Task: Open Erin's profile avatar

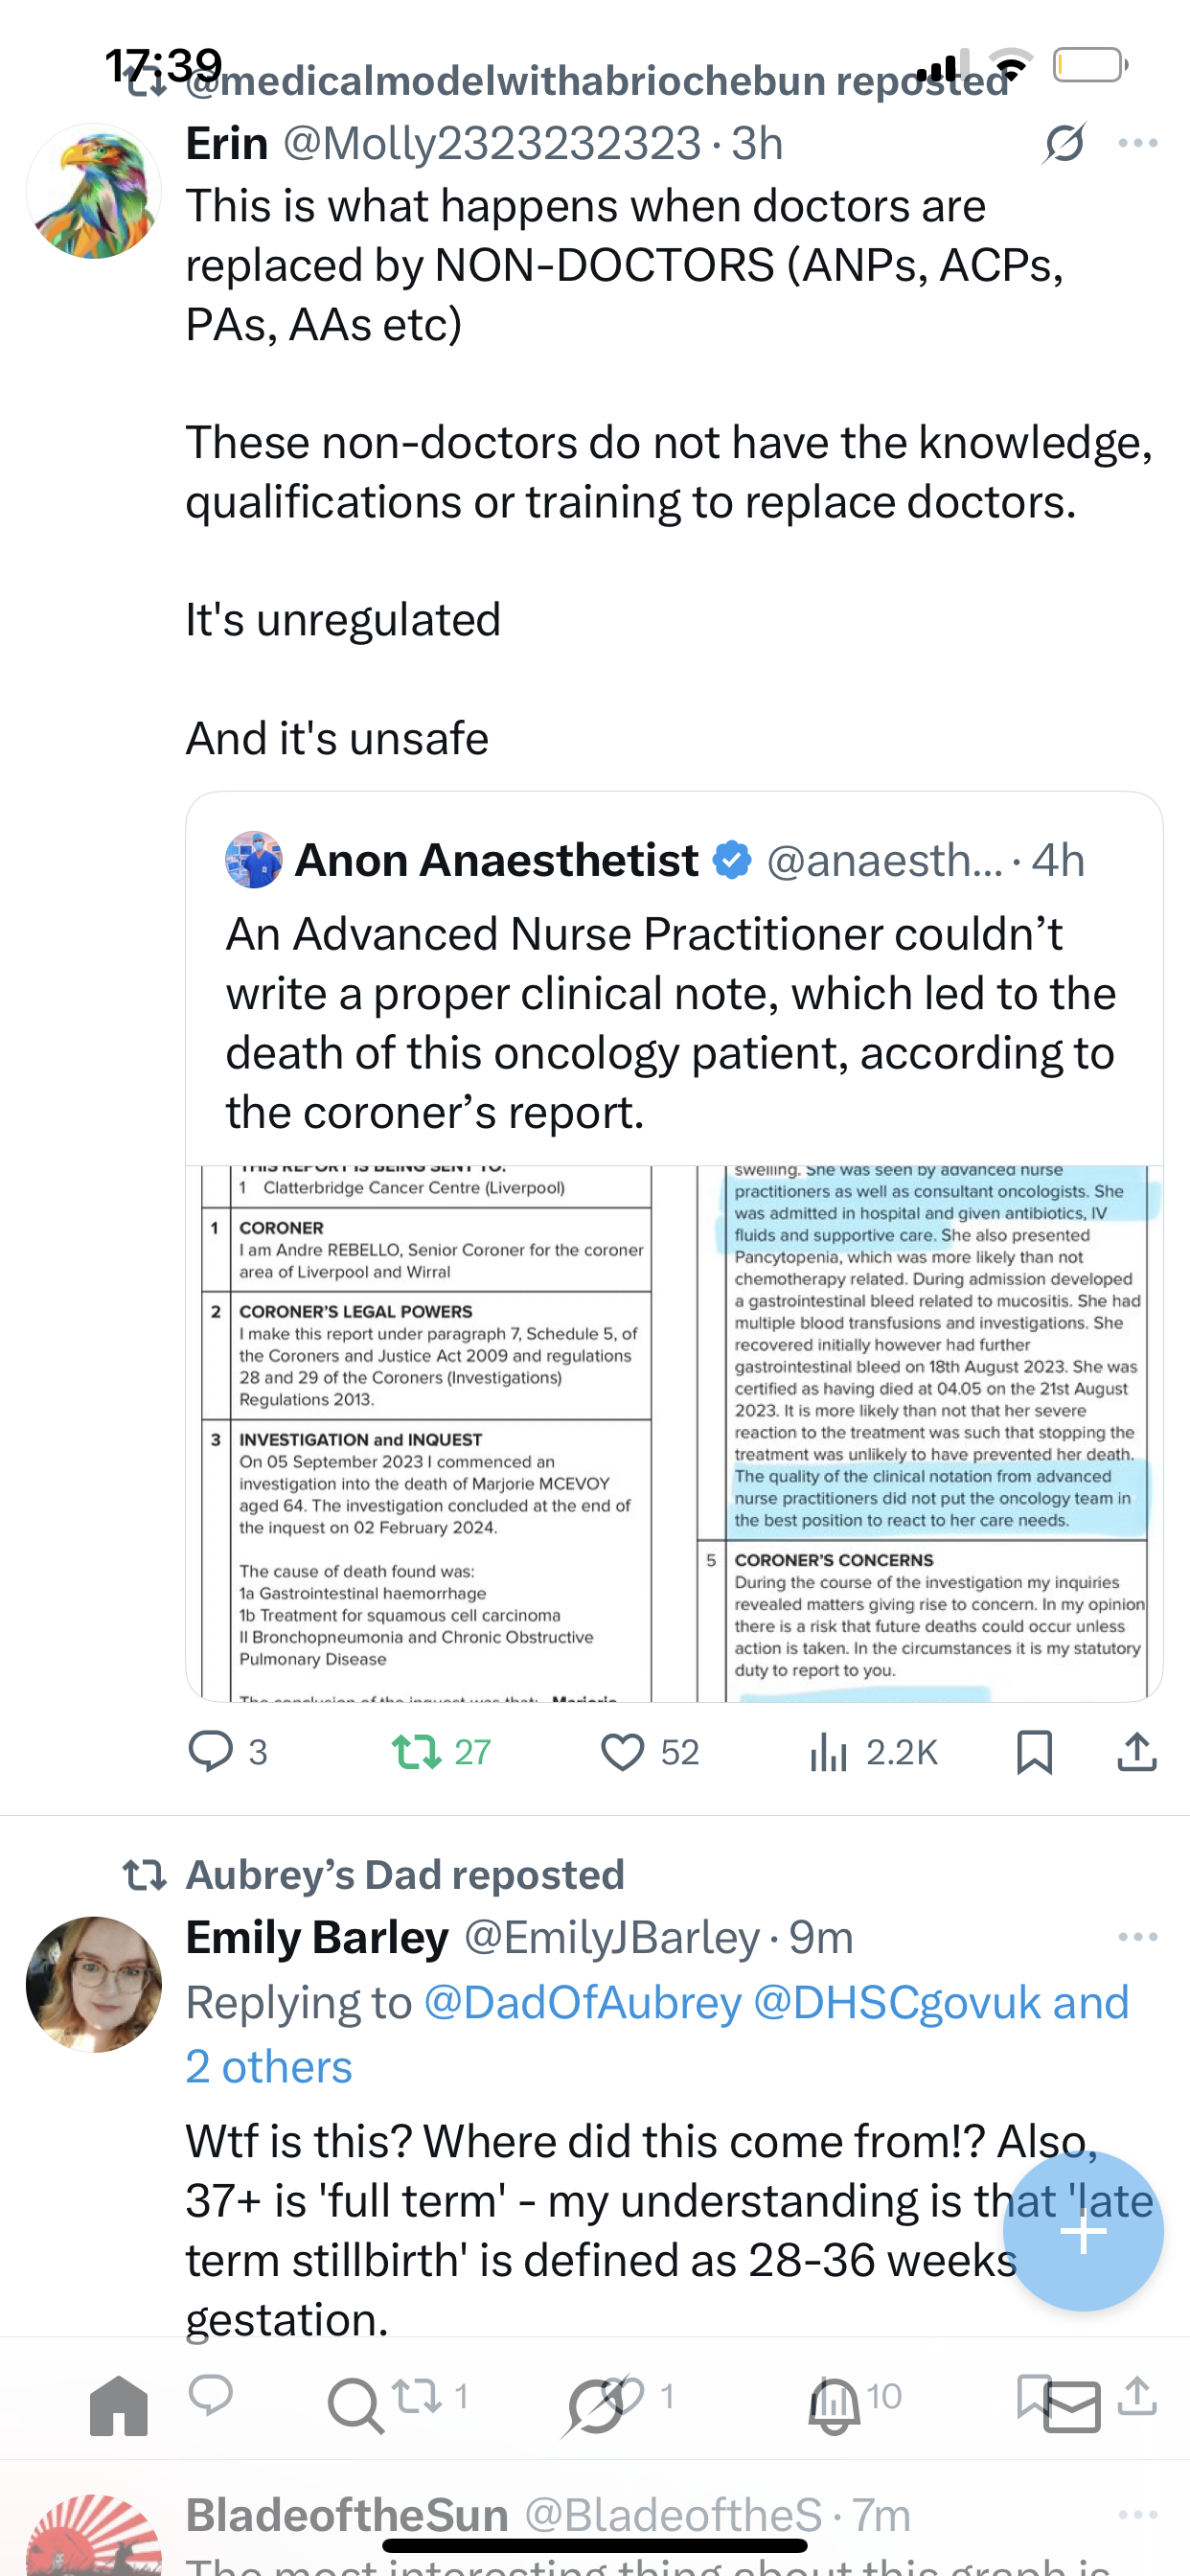Action: click(x=94, y=191)
